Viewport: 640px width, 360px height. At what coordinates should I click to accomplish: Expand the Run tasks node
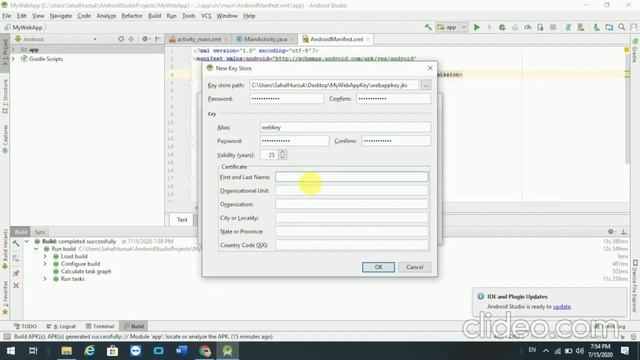point(45,279)
